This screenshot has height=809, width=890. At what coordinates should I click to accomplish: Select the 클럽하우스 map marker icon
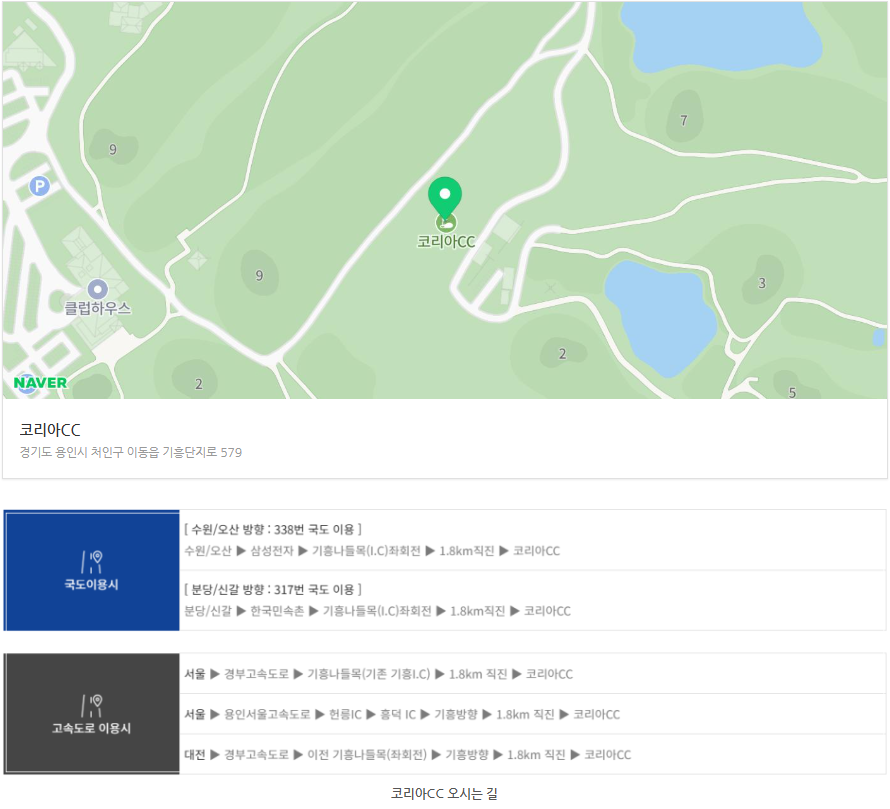(97, 288)
